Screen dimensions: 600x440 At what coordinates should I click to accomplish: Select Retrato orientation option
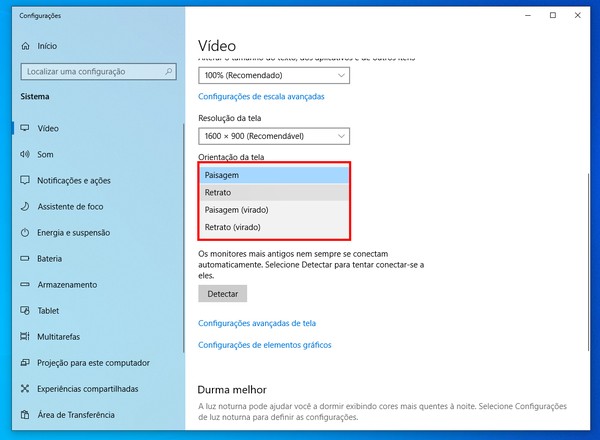274,192
